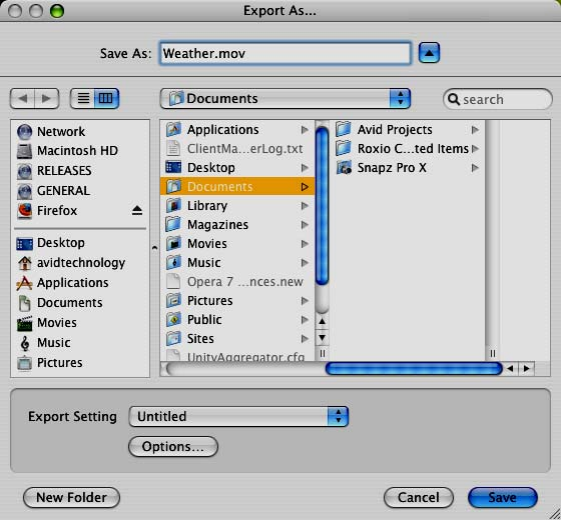The height and width of the screenshot is (520, 561).
Task: Open the Export Setting dropdown
Action: [239, 417]
